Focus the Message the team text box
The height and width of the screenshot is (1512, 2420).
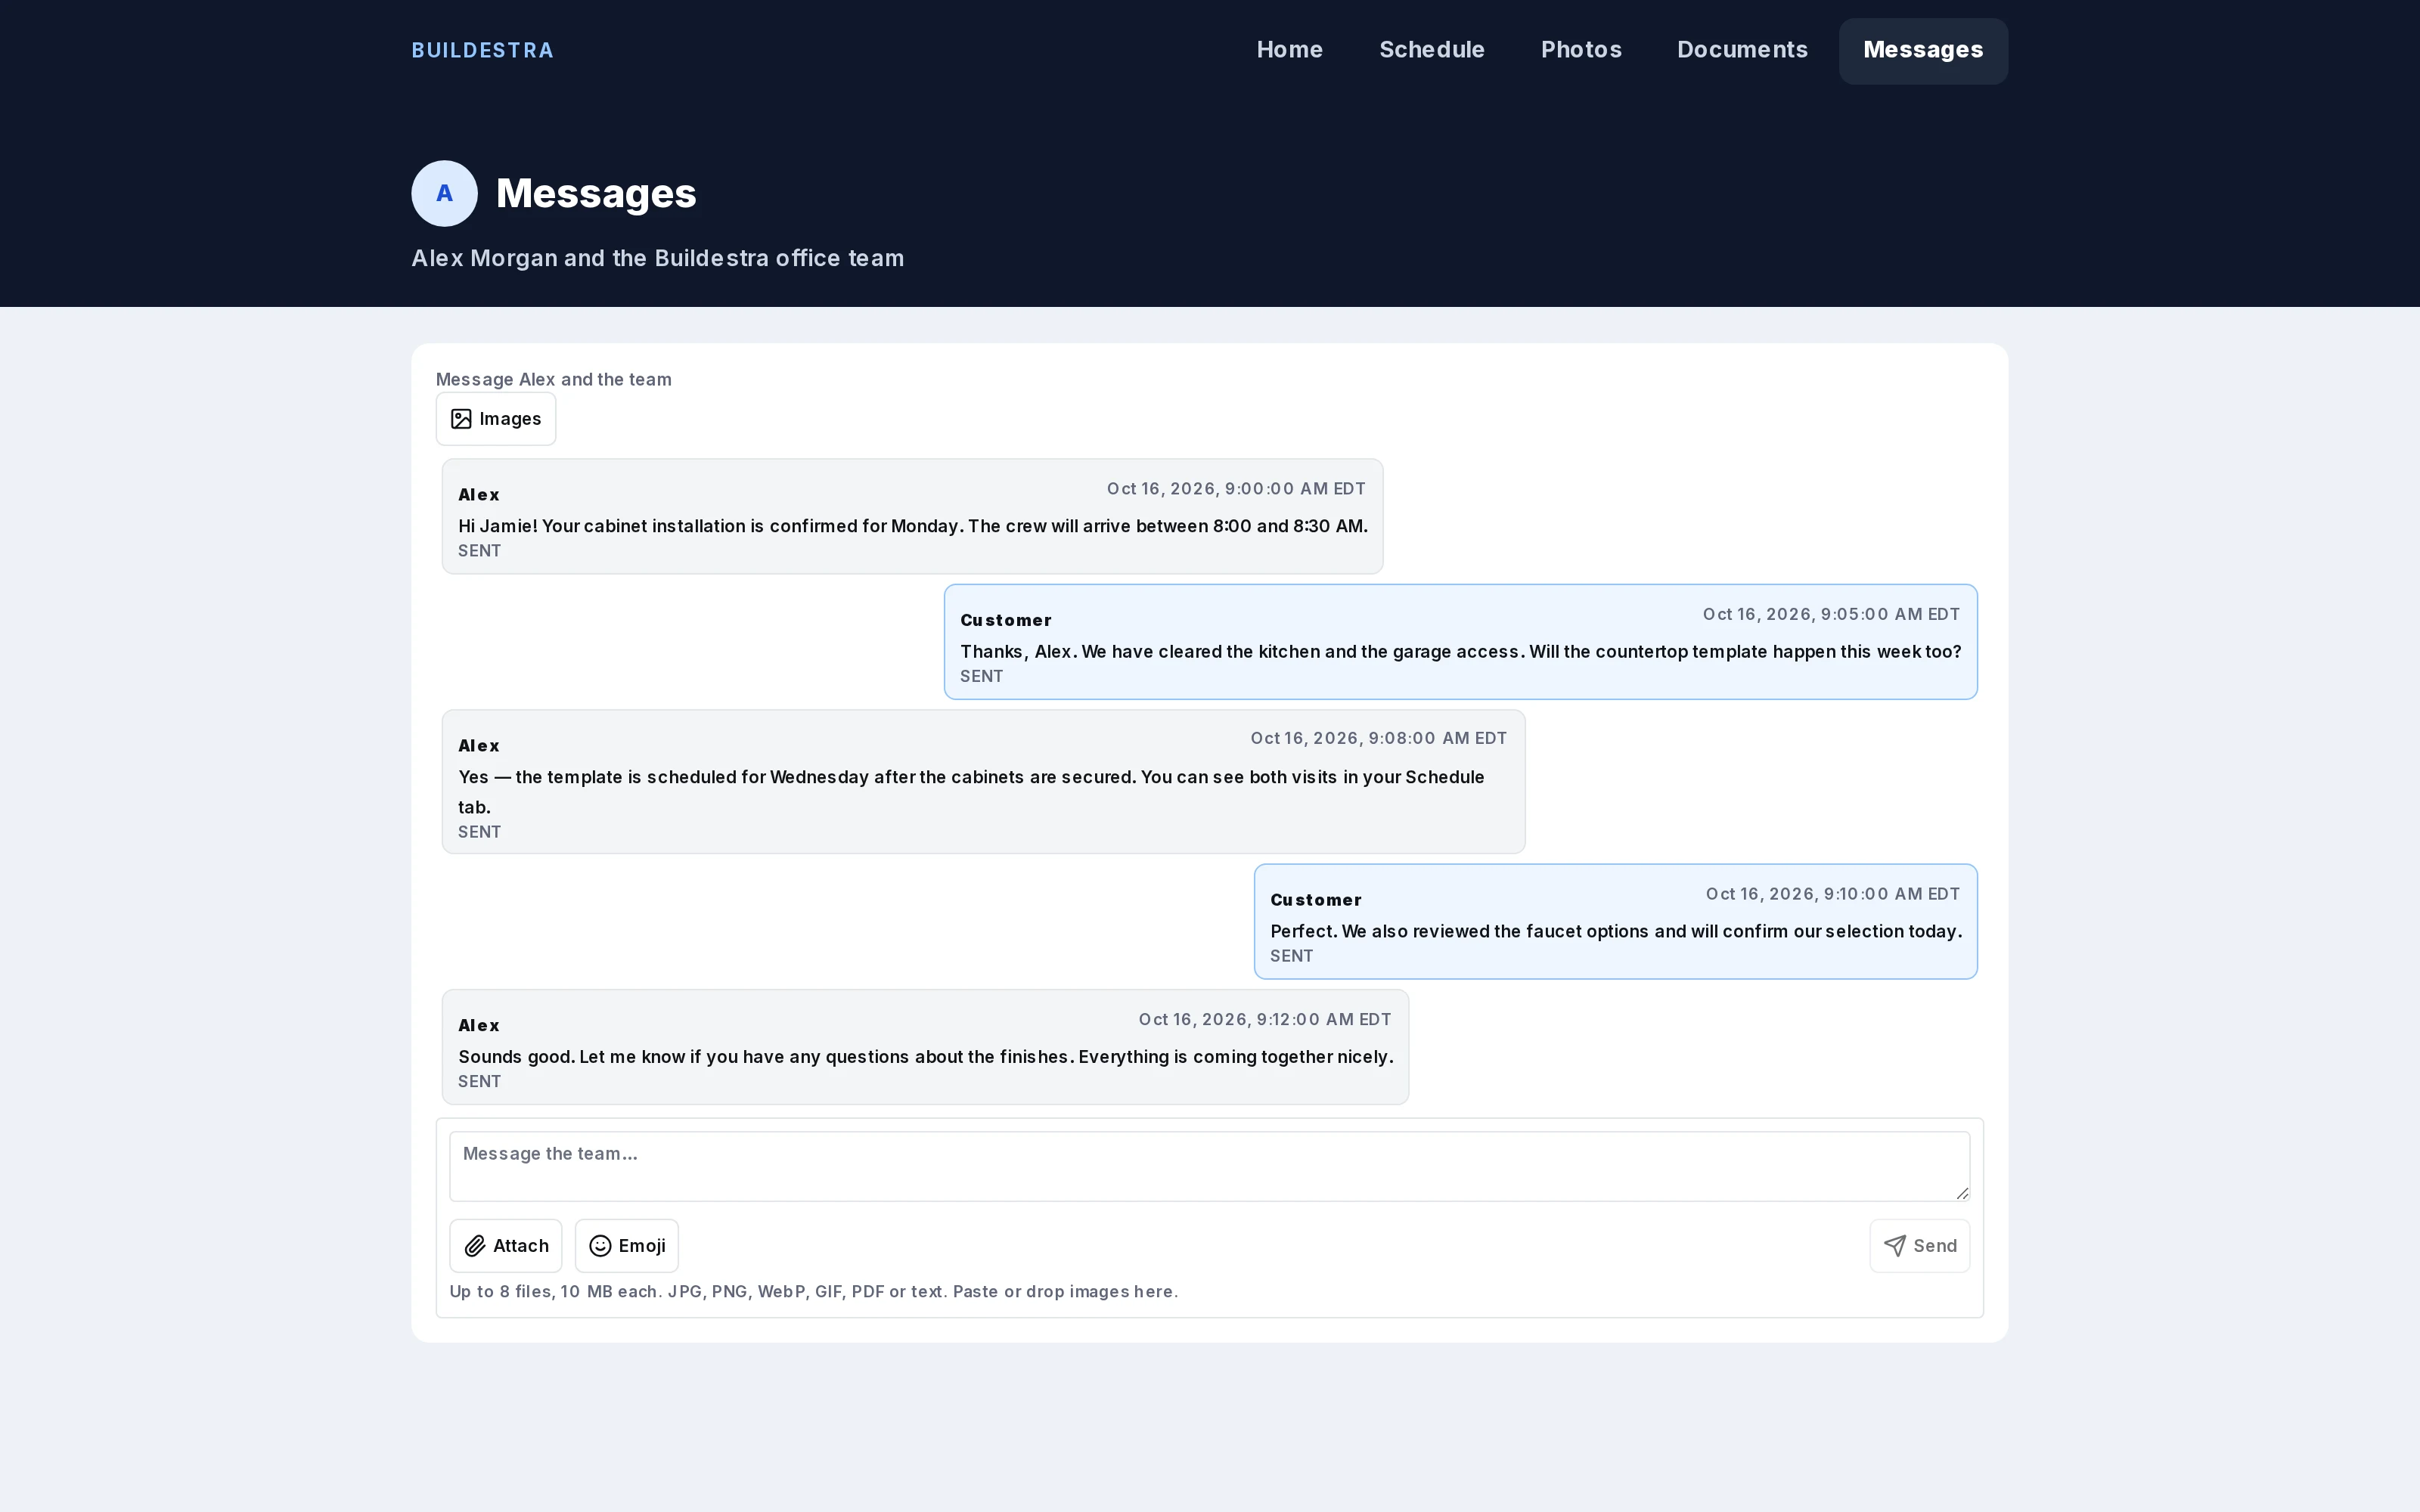(x=1209, y=1166)
